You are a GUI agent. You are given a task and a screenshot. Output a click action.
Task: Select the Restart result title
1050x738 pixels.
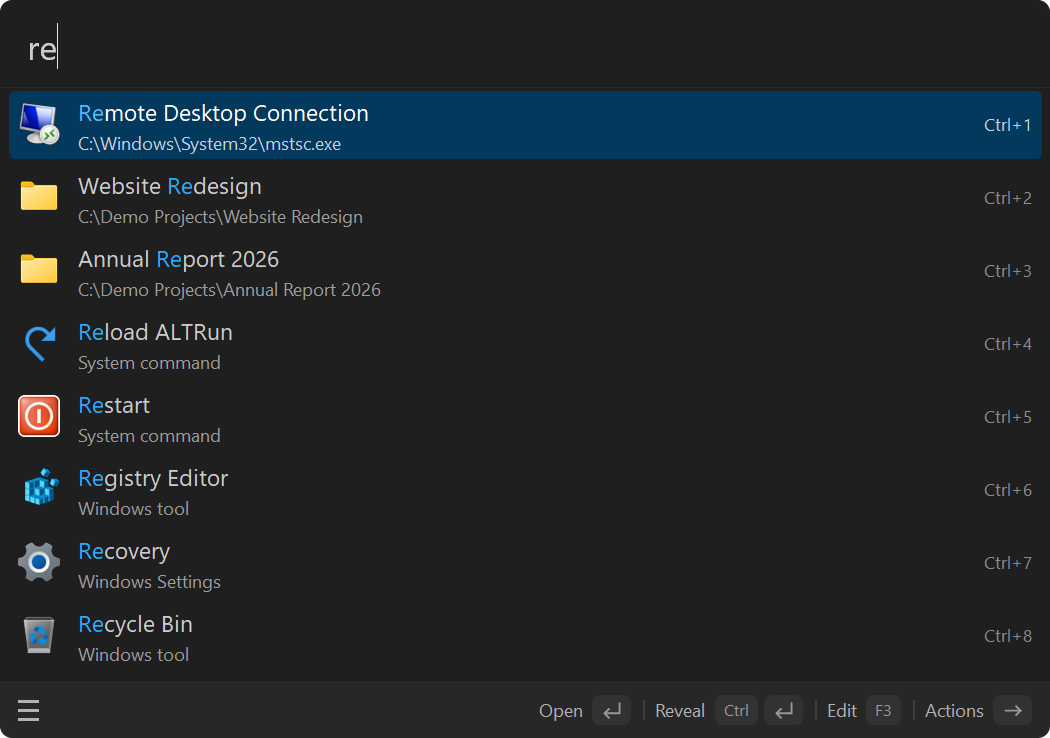click(114, 405)
